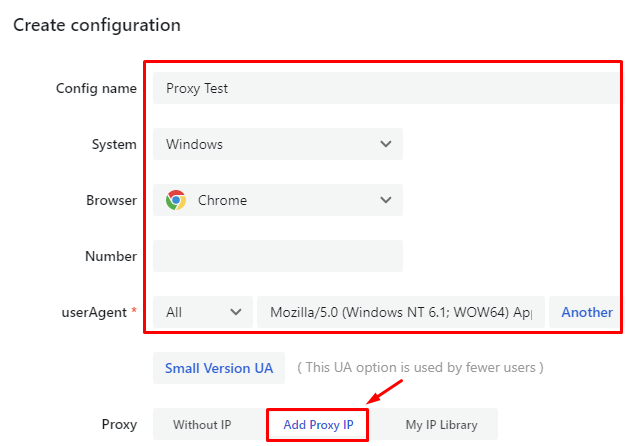Image resolution: width=626 pixels, height=446 pixels.
Task: Click the Config name input field
Action: 385,88
